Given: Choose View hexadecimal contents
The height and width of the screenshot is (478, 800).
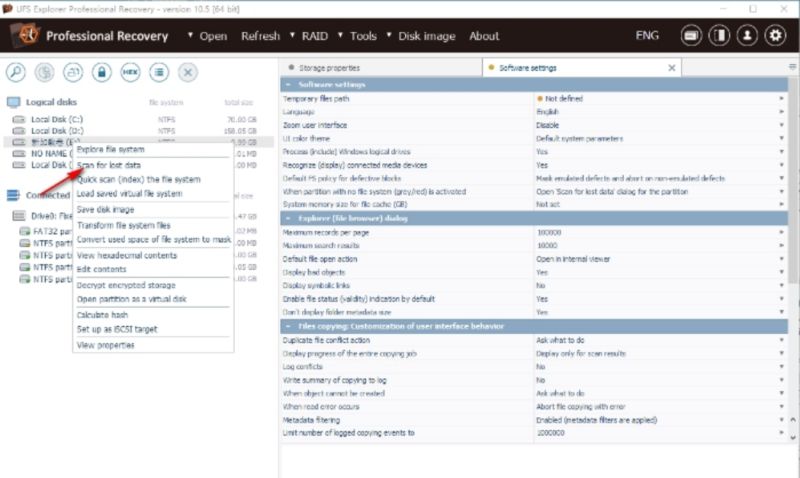Looking at the screenshot, I should [x=127, y=256].
